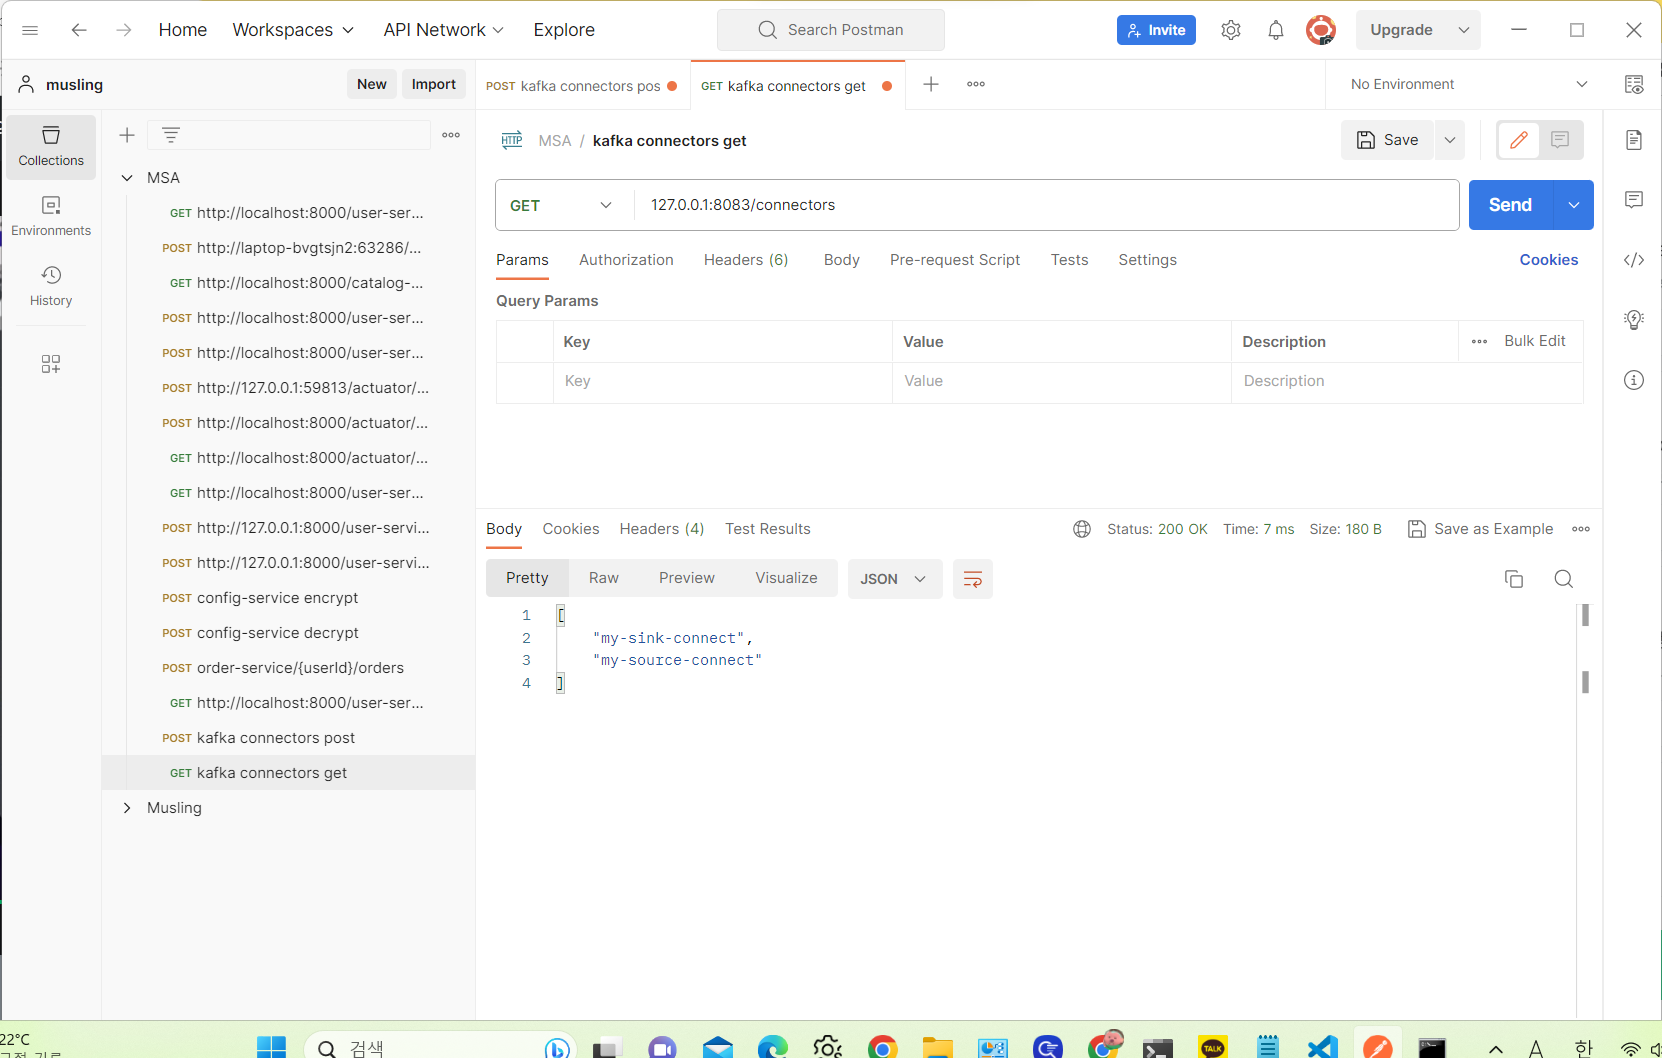Click the Send button
The width and height of the screenshot is (1662, 1058).
pyautogui.click(x=1510, y=205)
